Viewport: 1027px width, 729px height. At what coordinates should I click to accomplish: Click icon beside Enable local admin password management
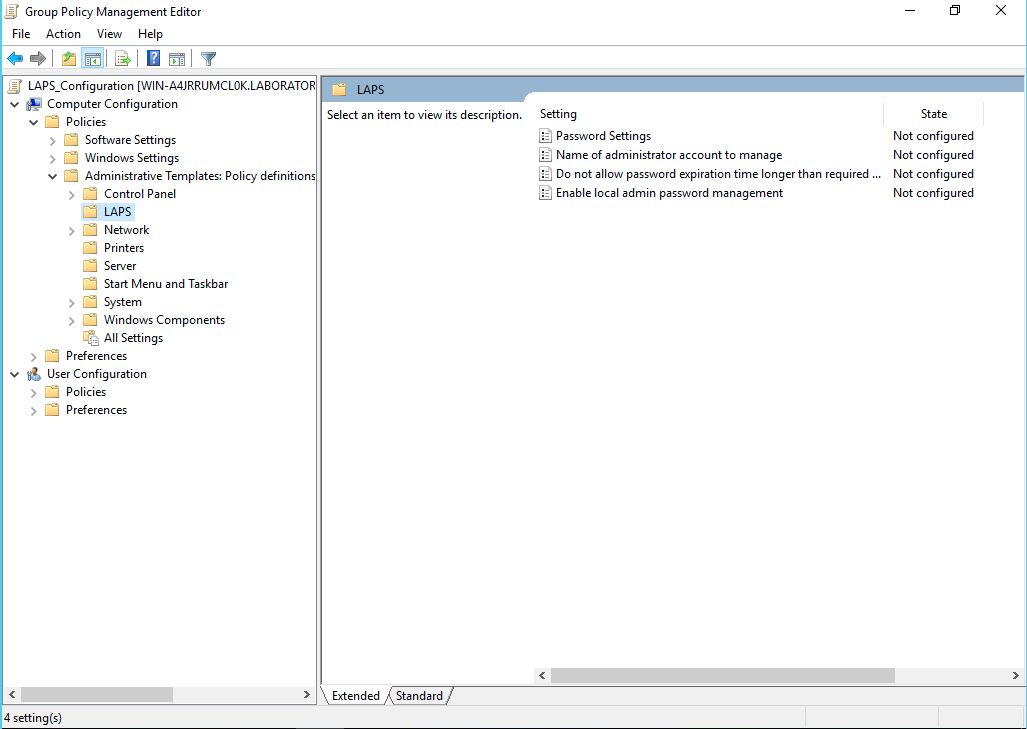click(x=545, y=193)
